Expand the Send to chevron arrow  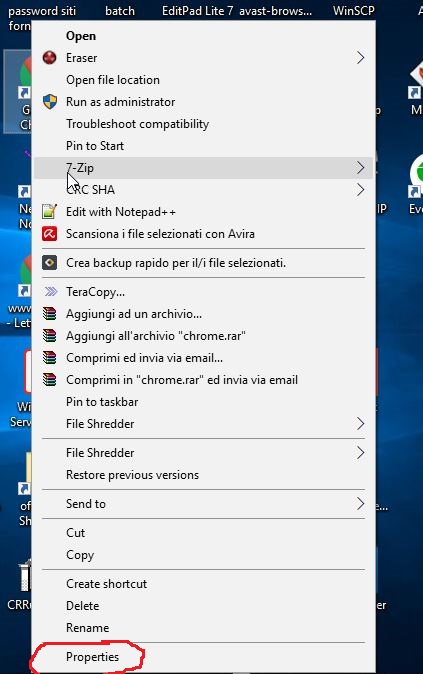point(360,504)
